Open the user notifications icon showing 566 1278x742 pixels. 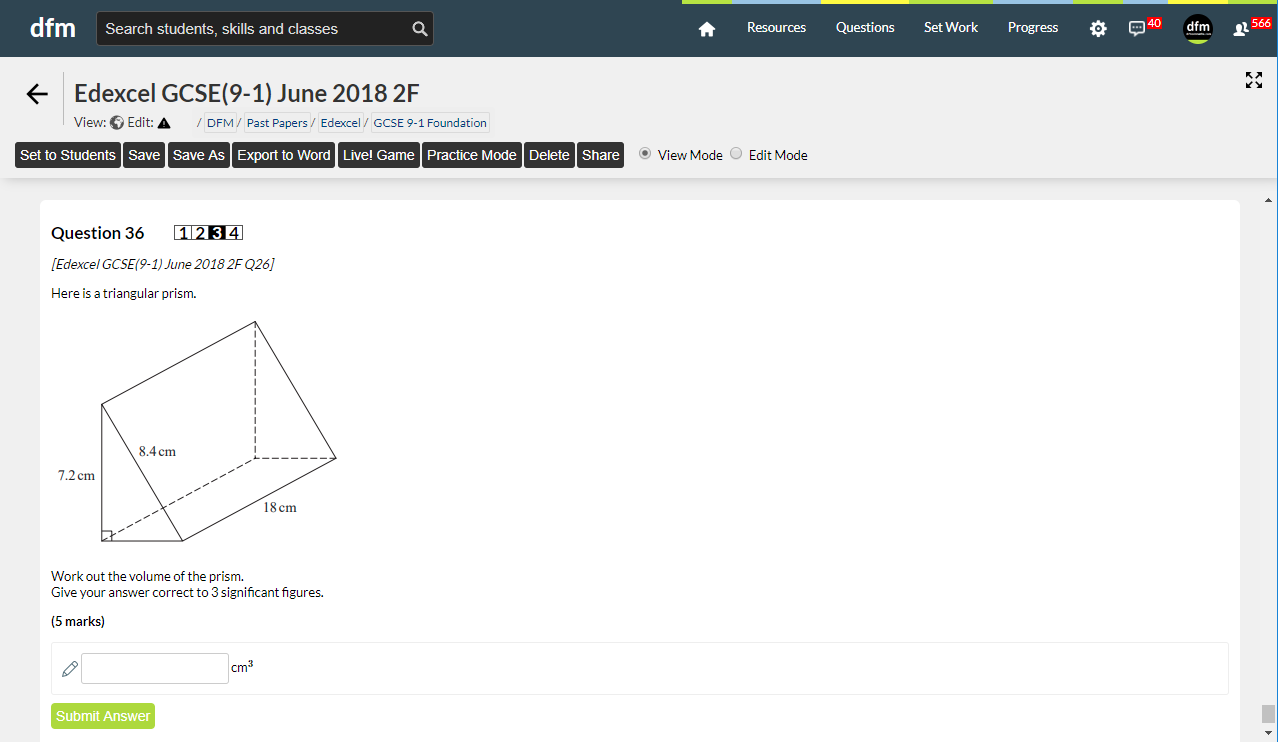pyautogui.click(x=1241, y=29)
